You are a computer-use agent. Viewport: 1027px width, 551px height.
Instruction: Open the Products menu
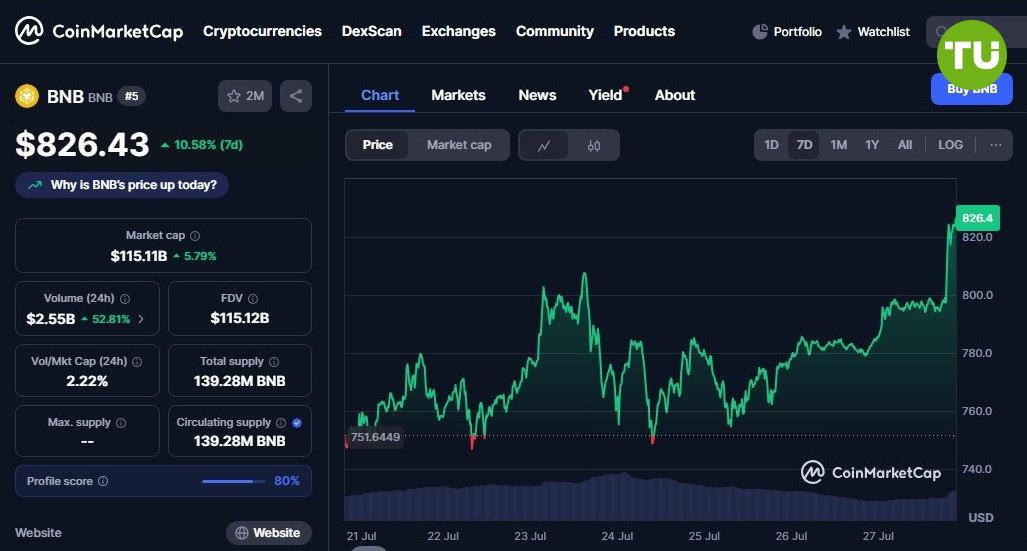click(x=644, y=31)
